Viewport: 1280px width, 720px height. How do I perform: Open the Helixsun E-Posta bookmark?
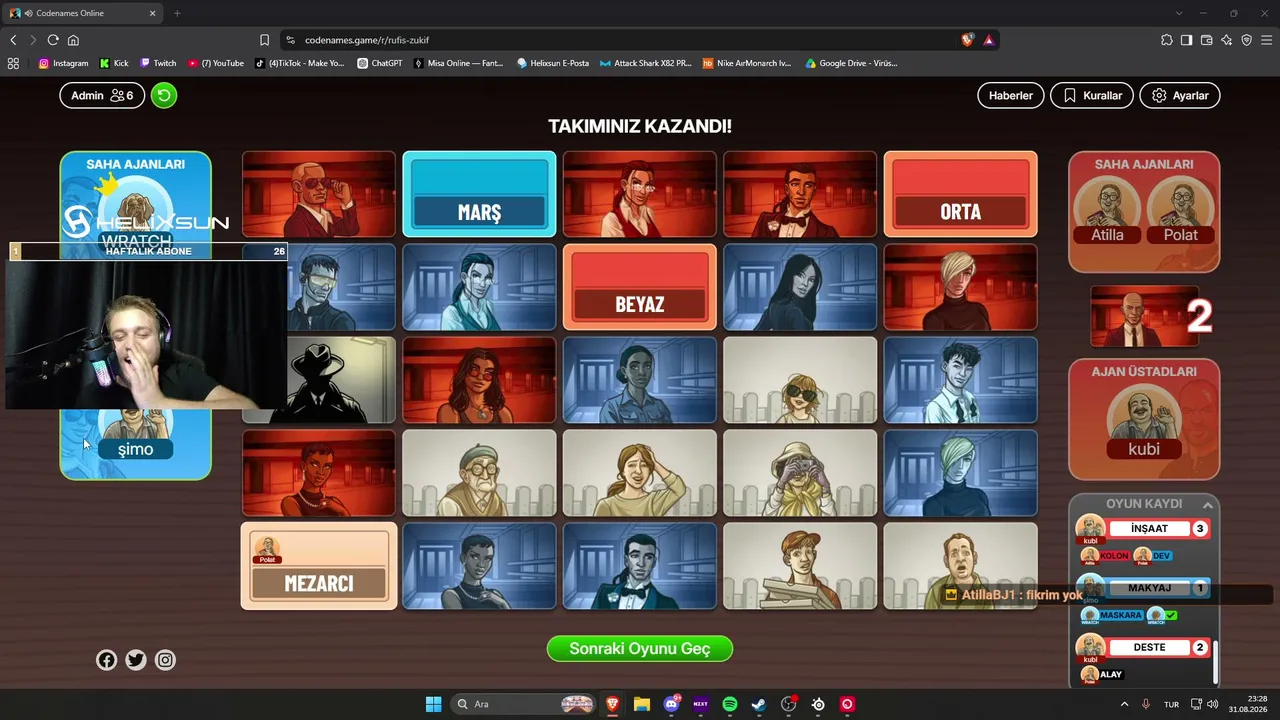[553, 63]
